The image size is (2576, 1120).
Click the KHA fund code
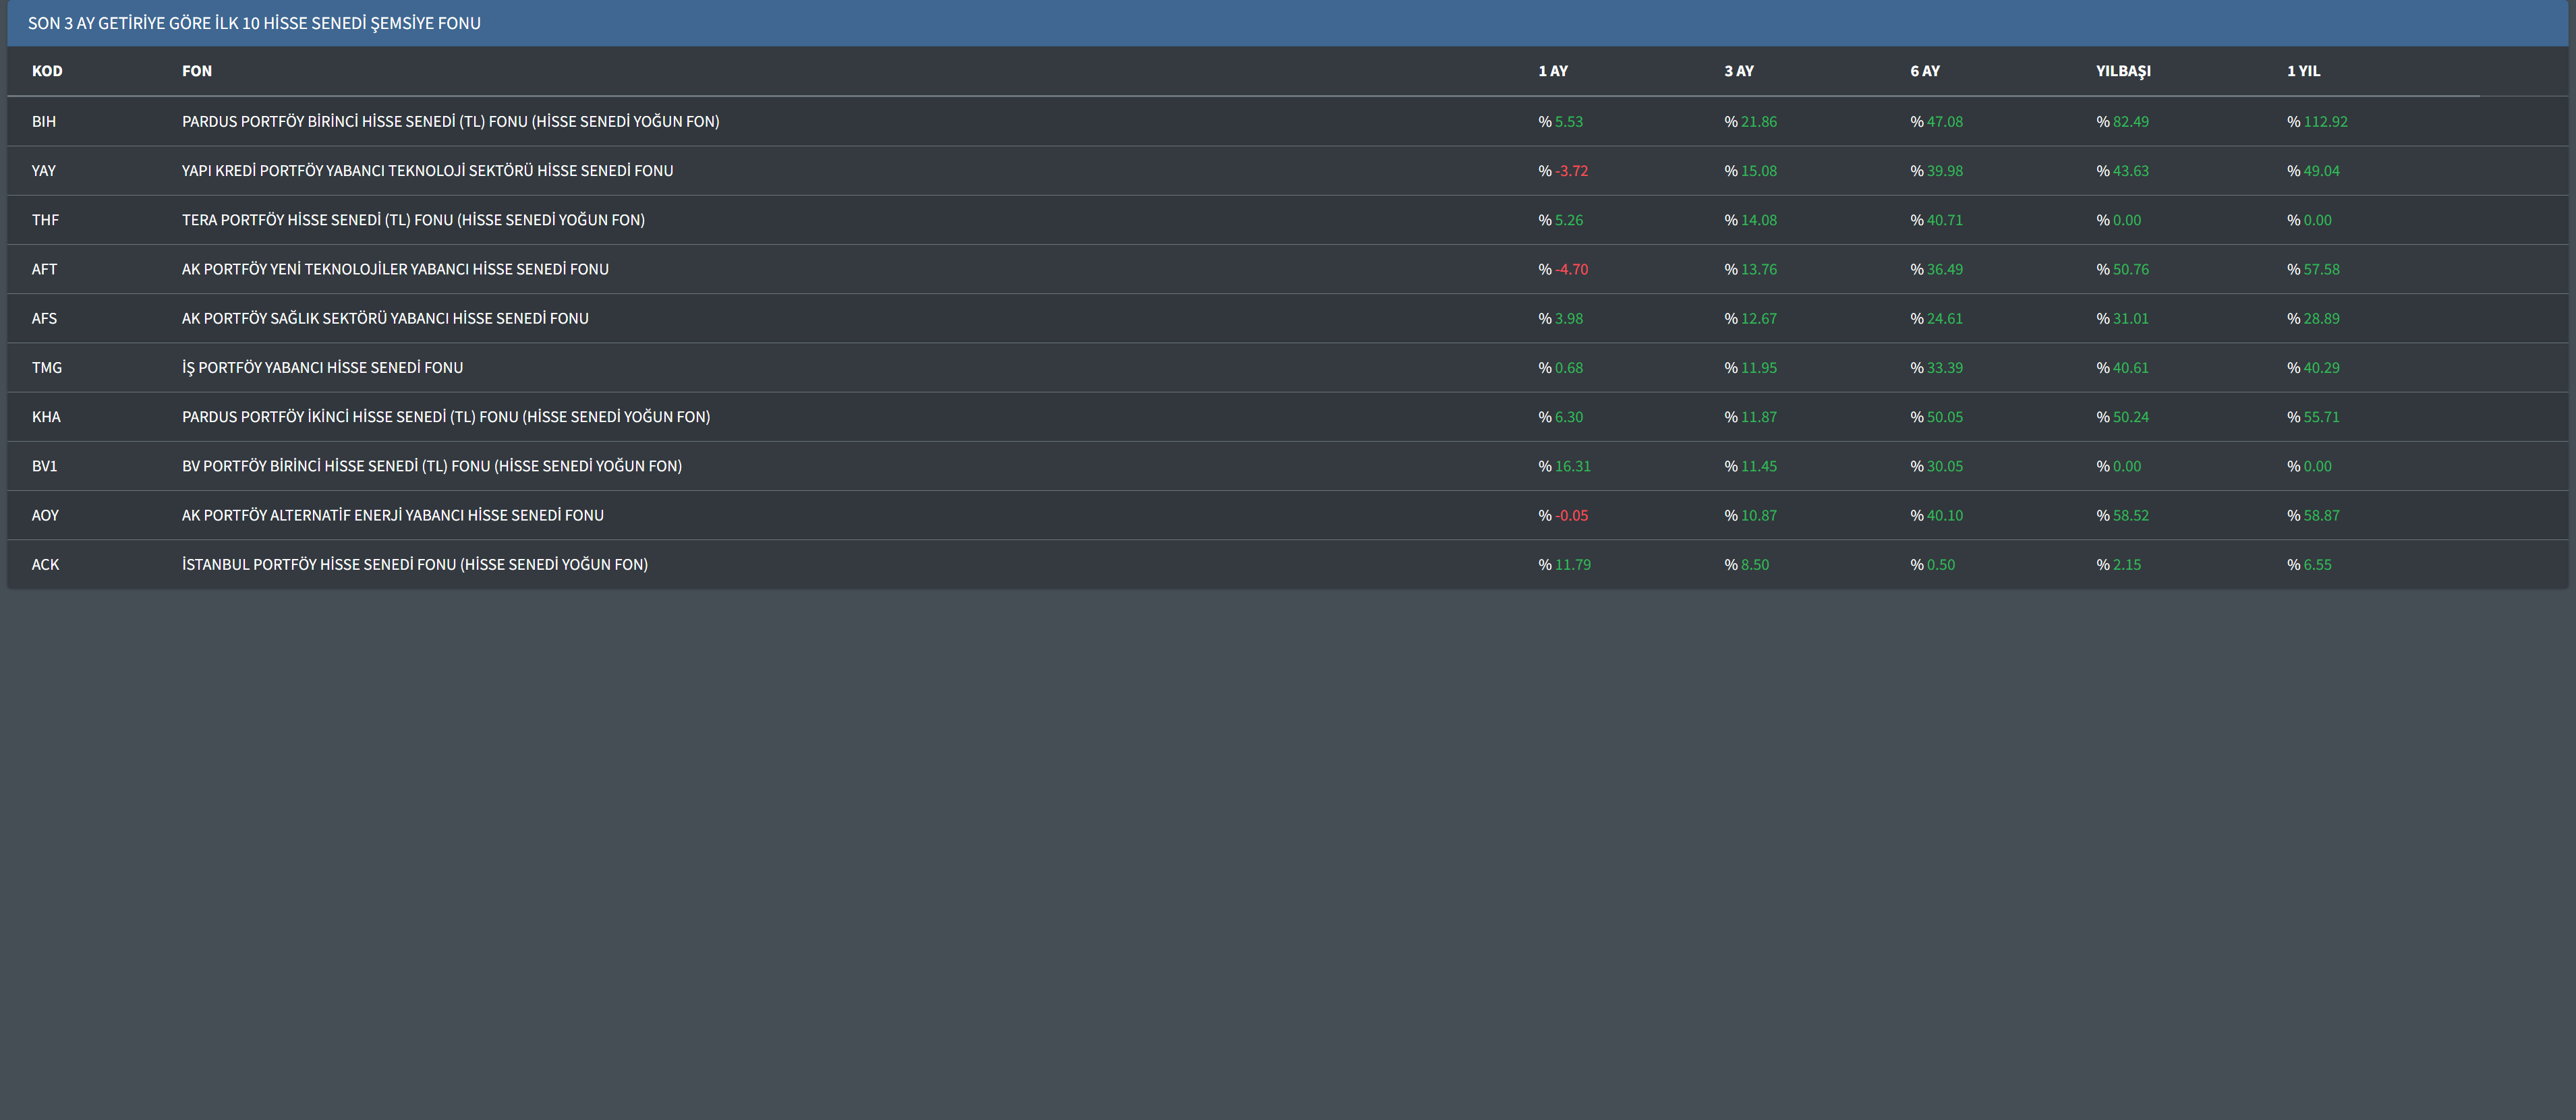click(x=46, y=417)
